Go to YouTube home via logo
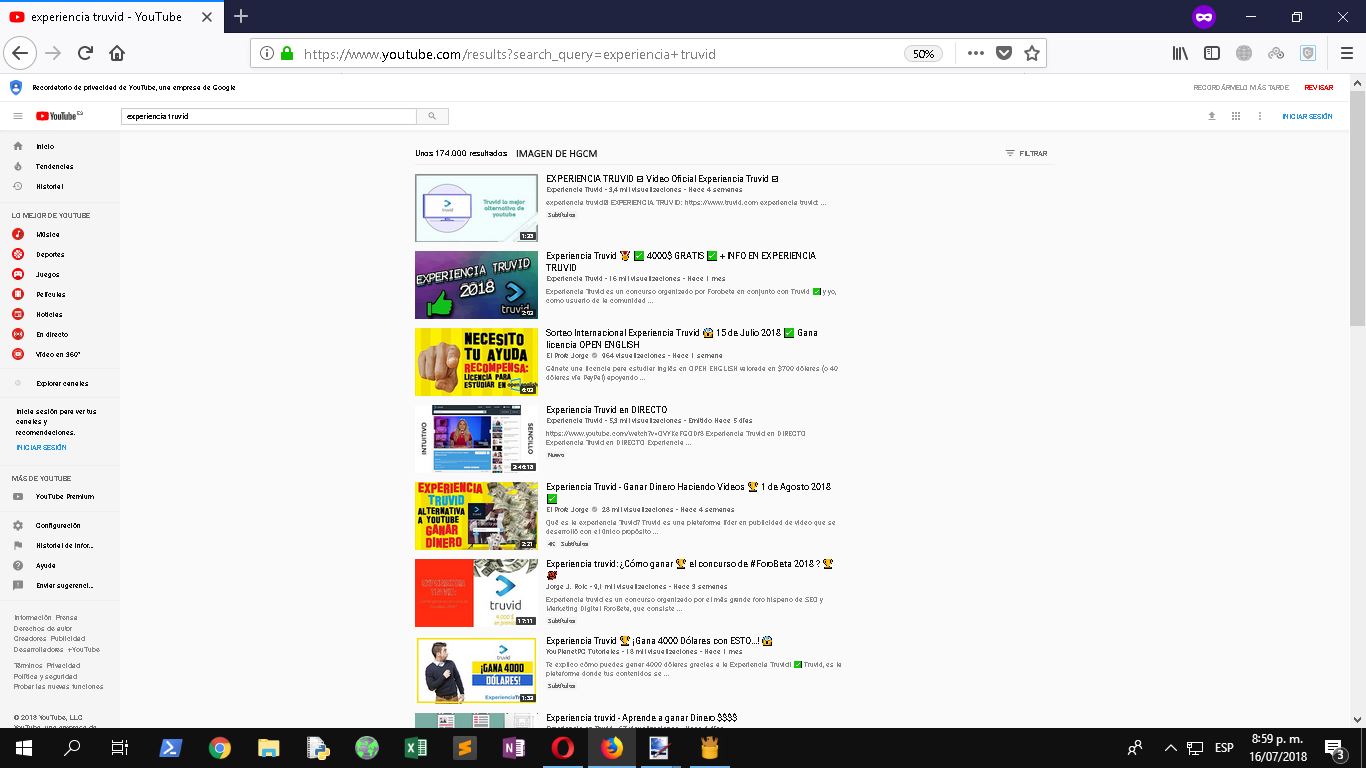This screenshot has height=768, width=1366. pyautogui.click(x=58, y=116)
